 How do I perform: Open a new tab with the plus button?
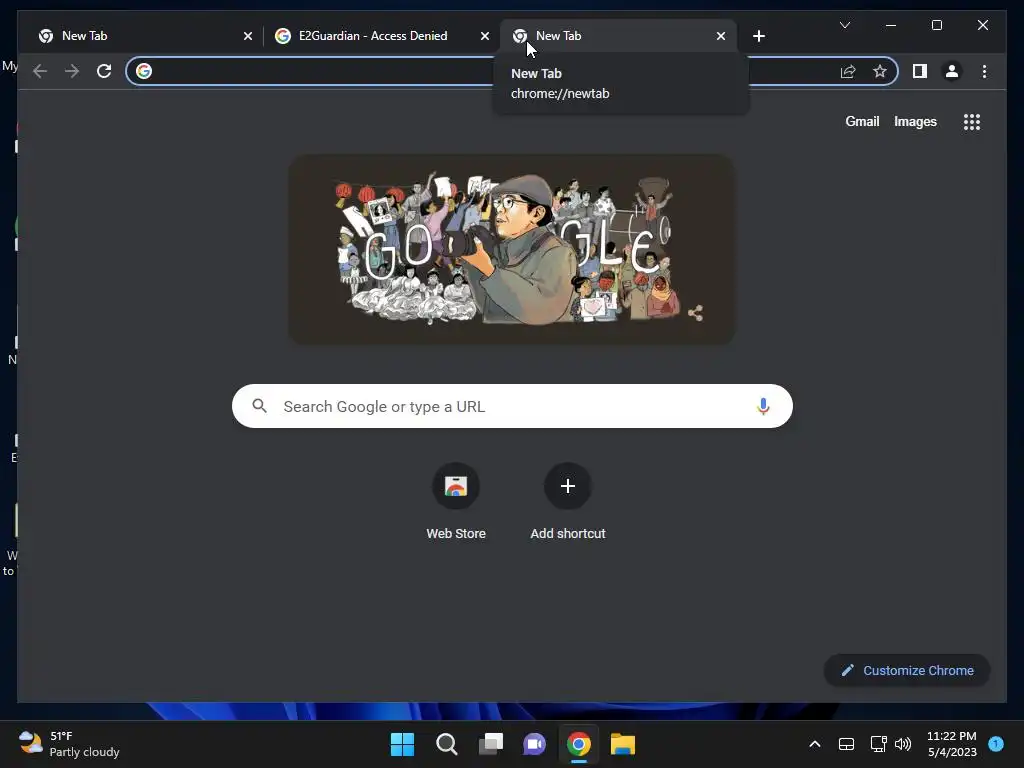(758, 36)
